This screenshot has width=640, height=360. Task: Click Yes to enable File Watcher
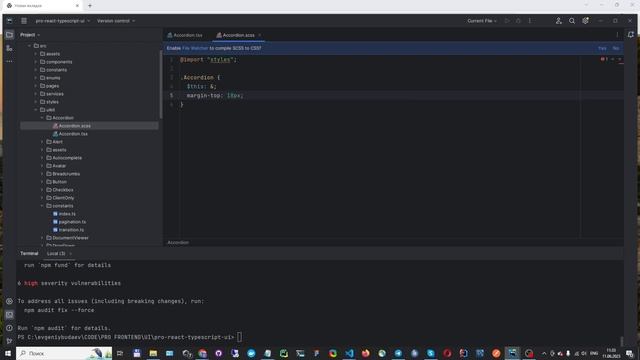602,48
